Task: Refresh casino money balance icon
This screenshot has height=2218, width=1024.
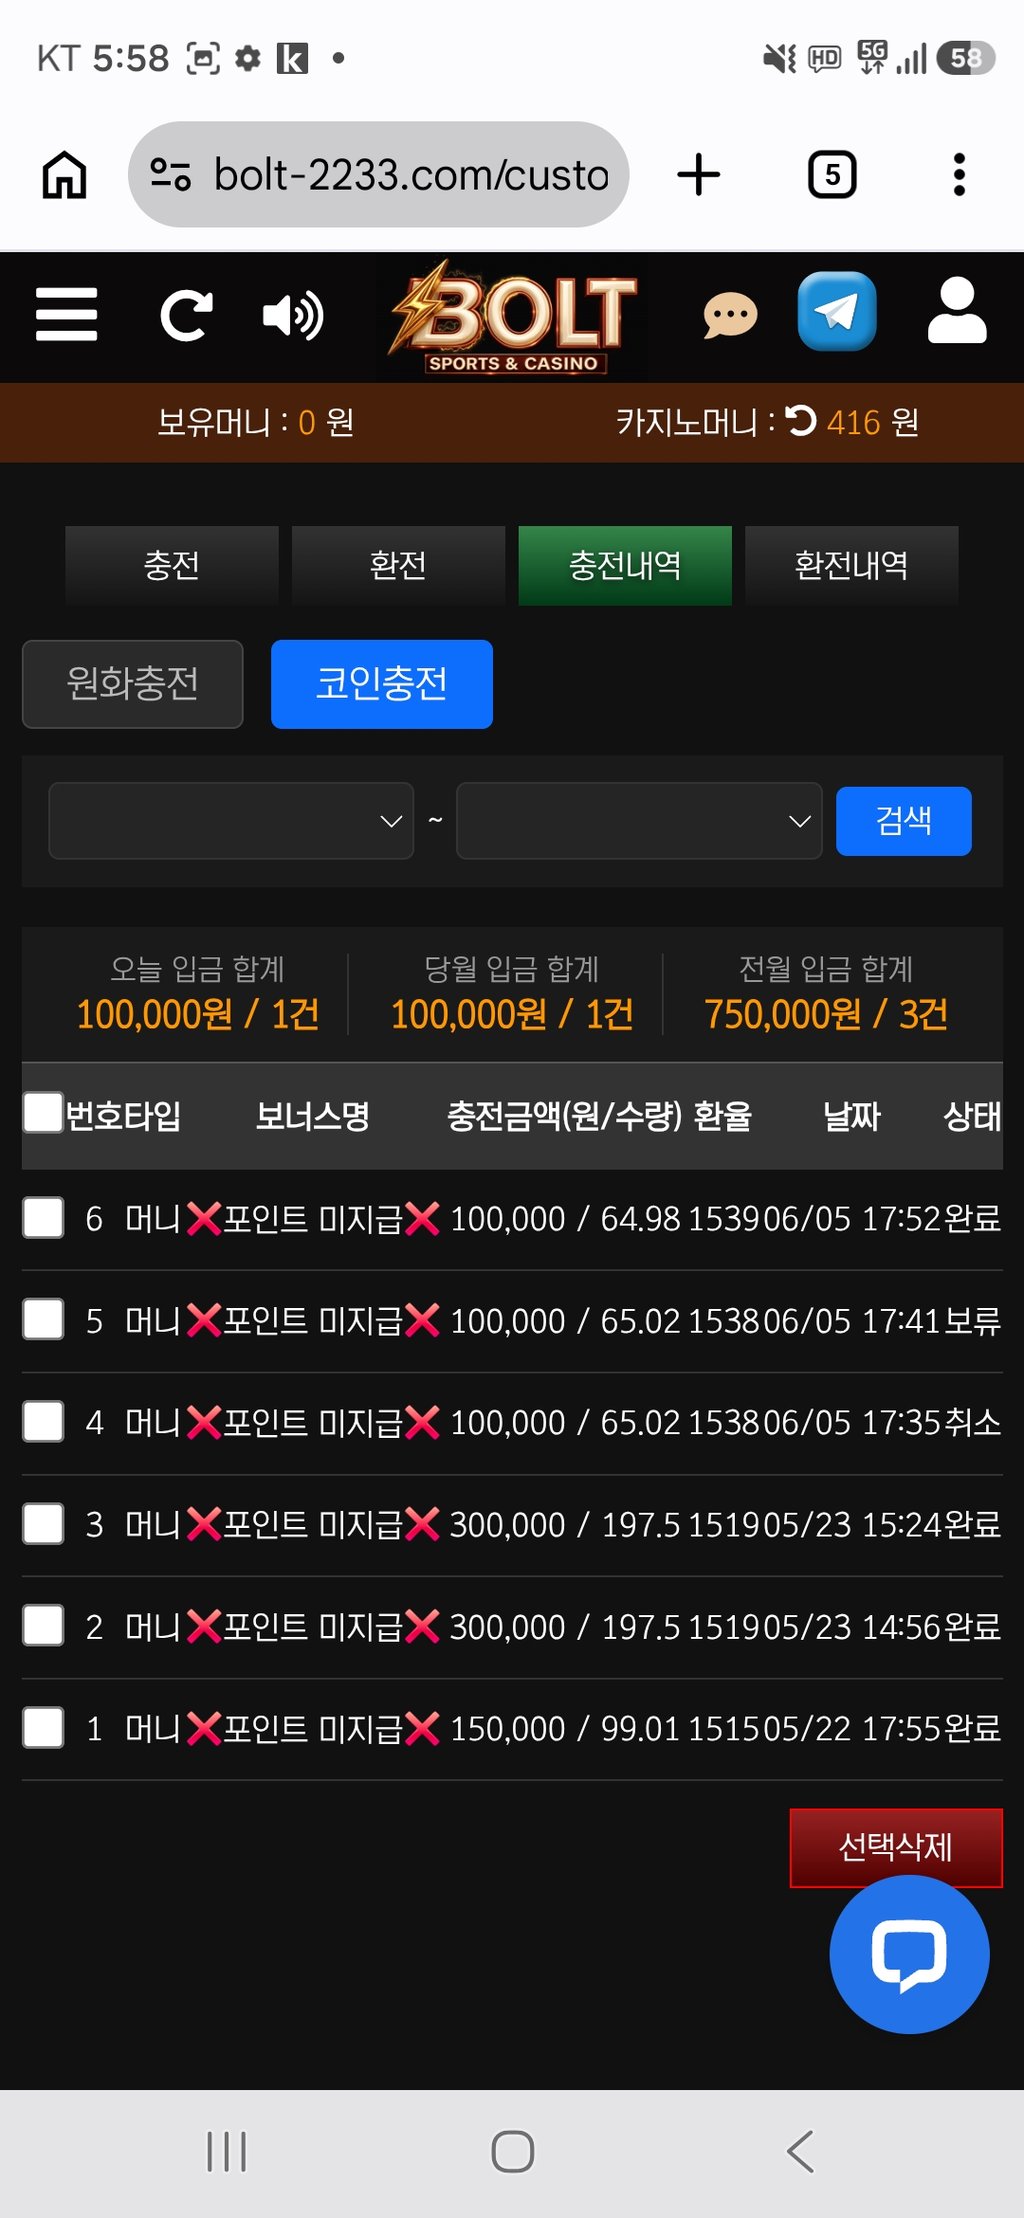Action: (801, 421)
